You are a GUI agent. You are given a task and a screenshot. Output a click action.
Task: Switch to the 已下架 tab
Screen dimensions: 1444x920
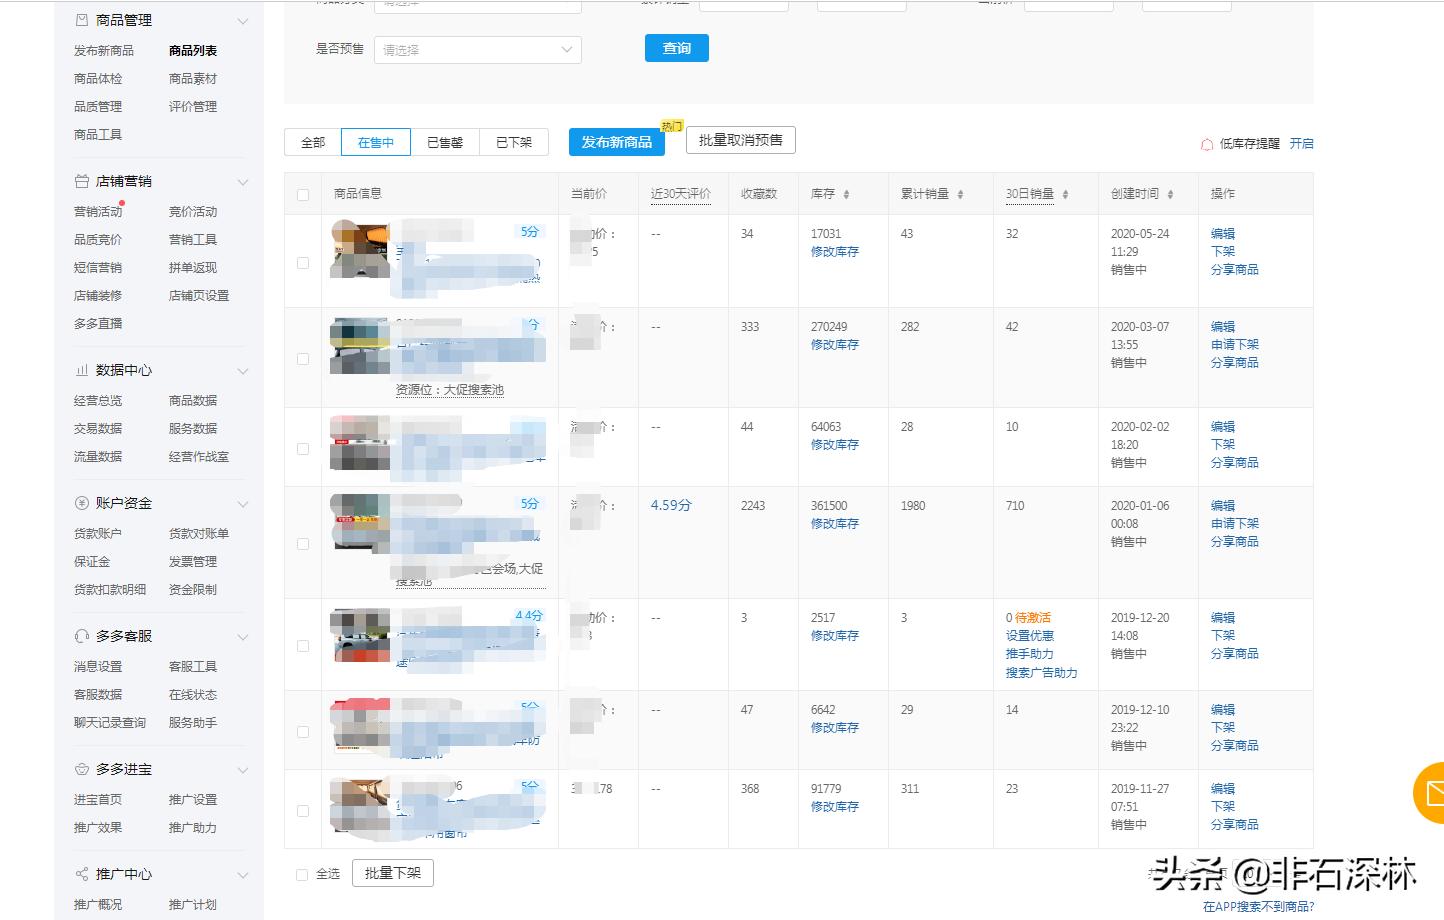pos(513,142)
